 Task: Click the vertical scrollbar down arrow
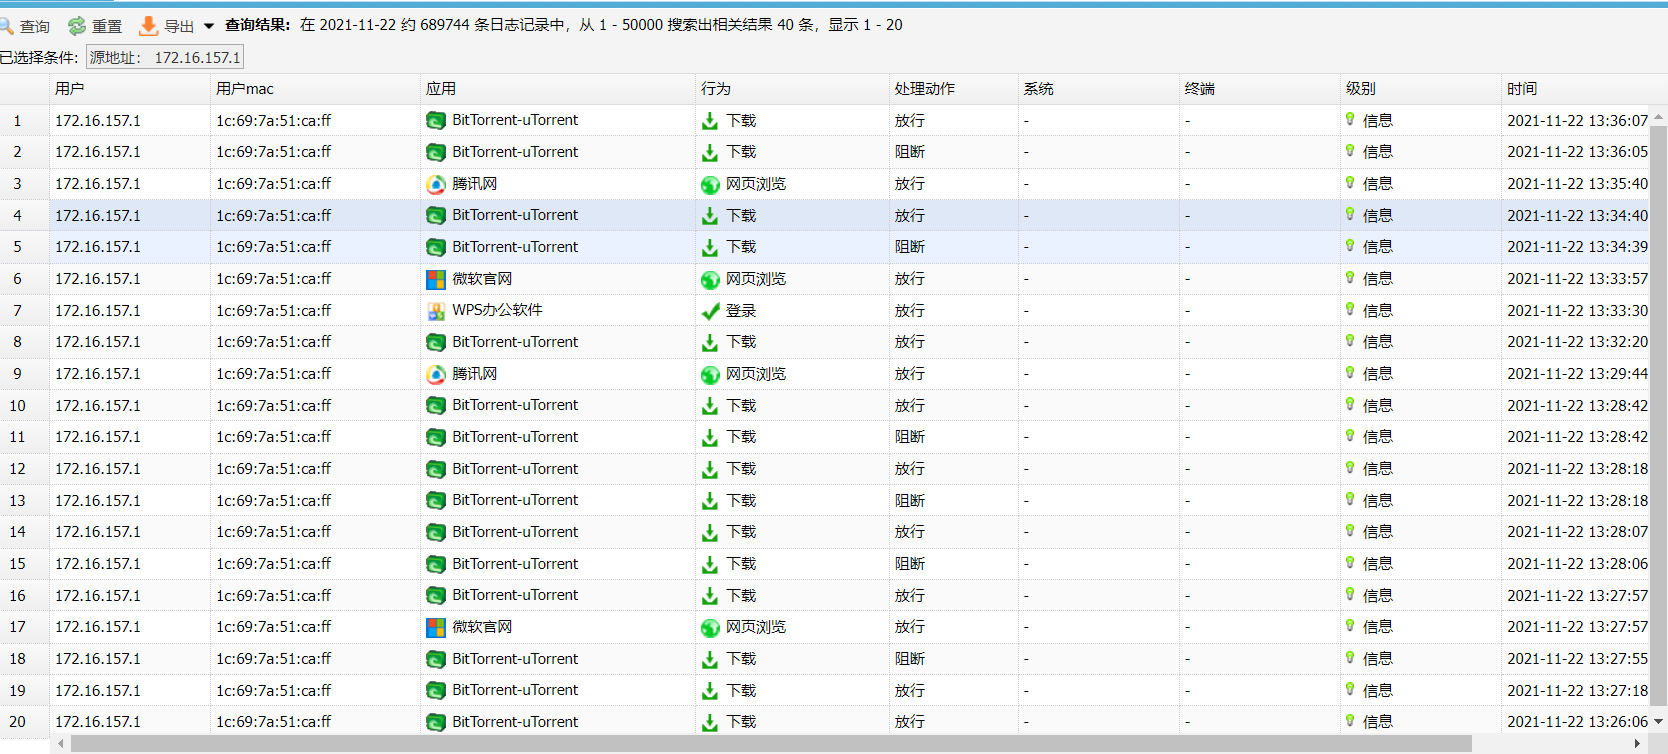pyautogui.click(x=1659, y=721)
